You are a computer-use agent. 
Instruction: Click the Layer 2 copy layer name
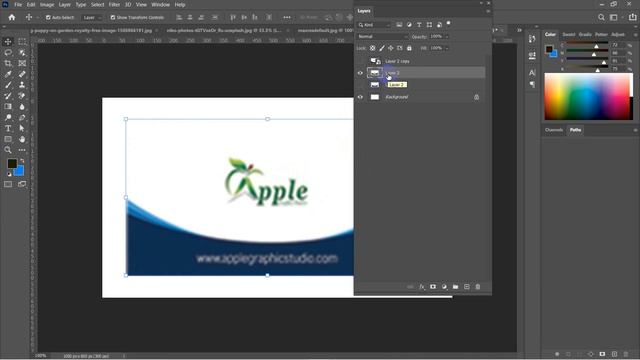click(x=397, y=61)
